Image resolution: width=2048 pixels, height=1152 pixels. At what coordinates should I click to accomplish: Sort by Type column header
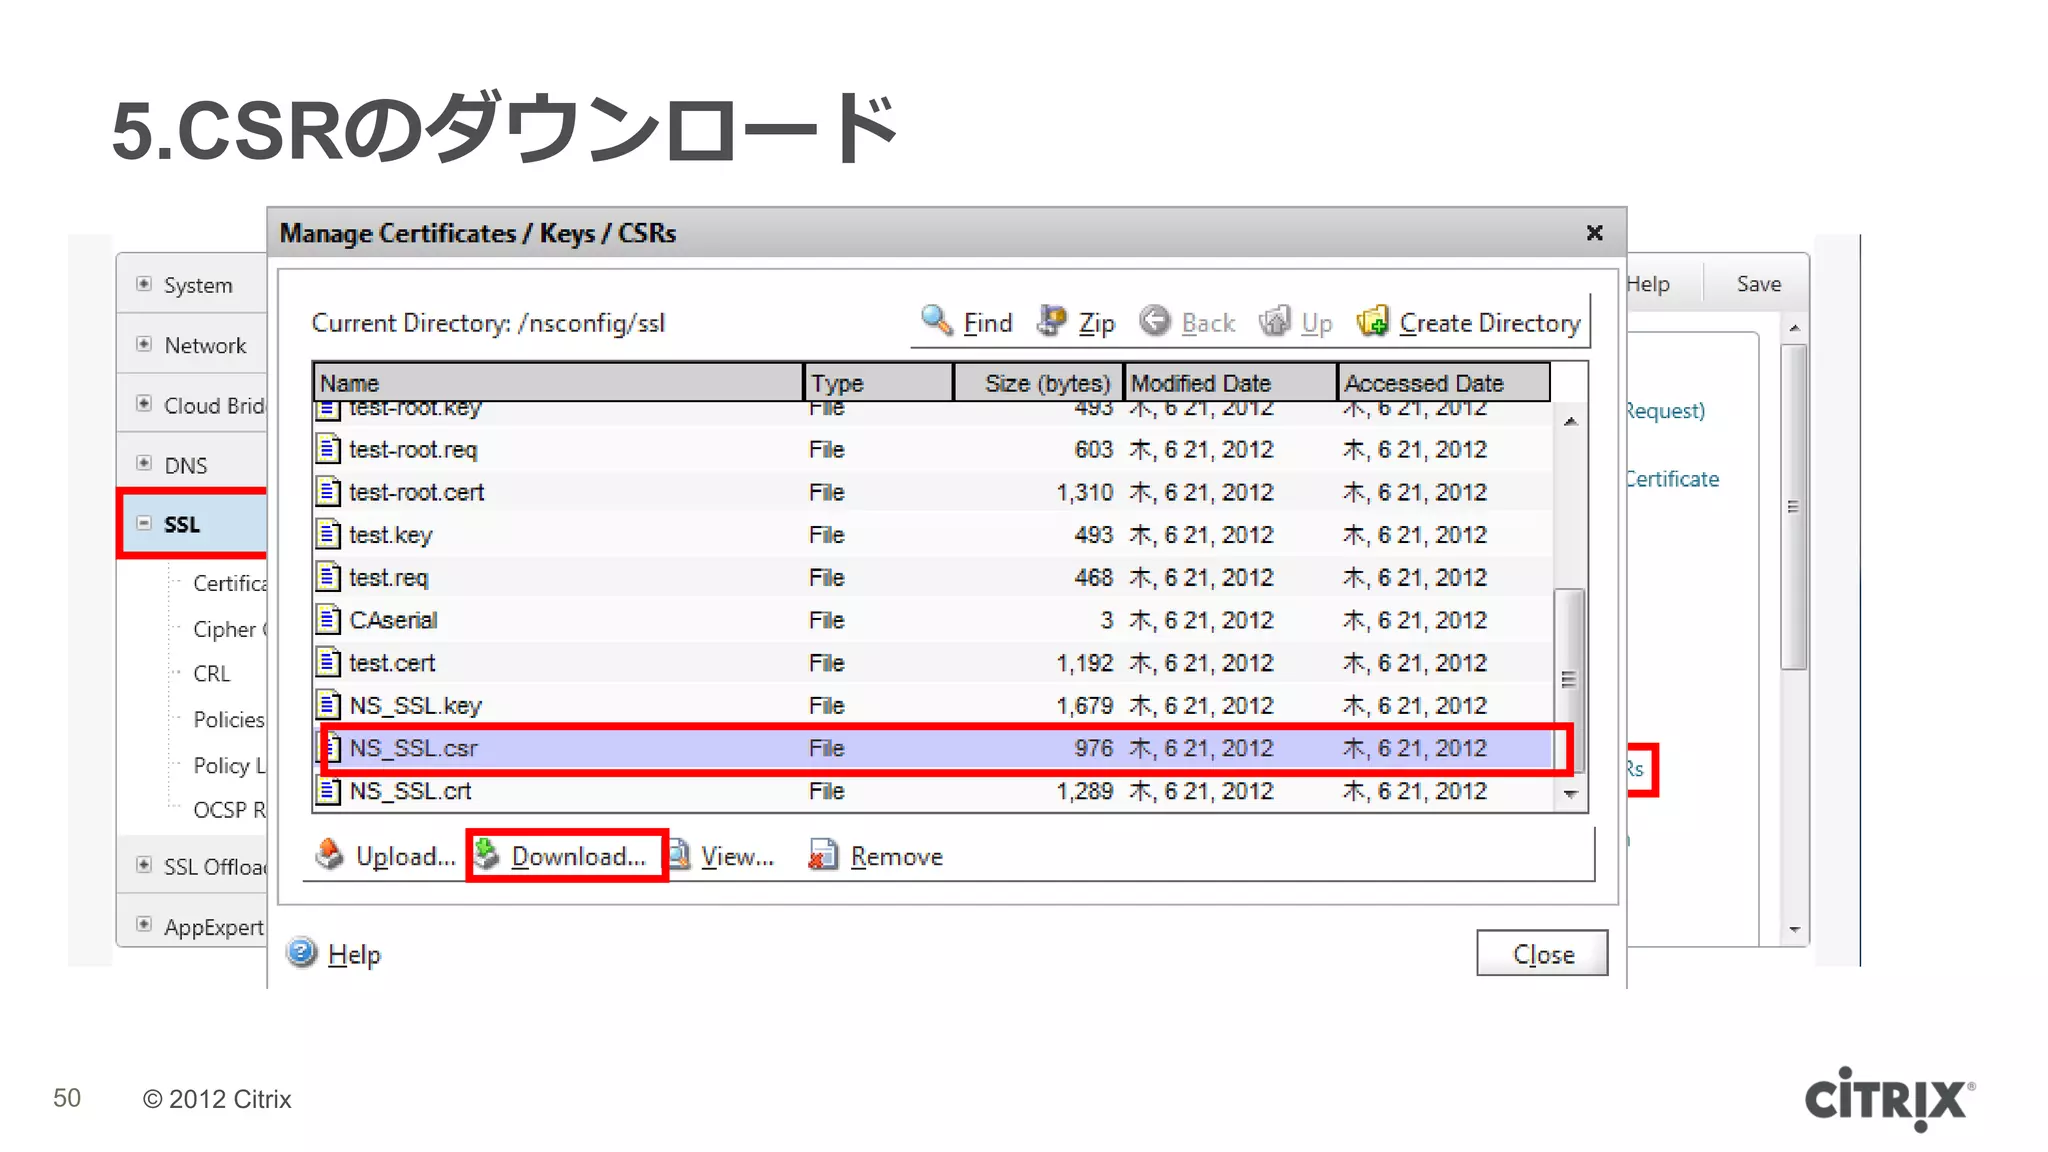[878, 383]
